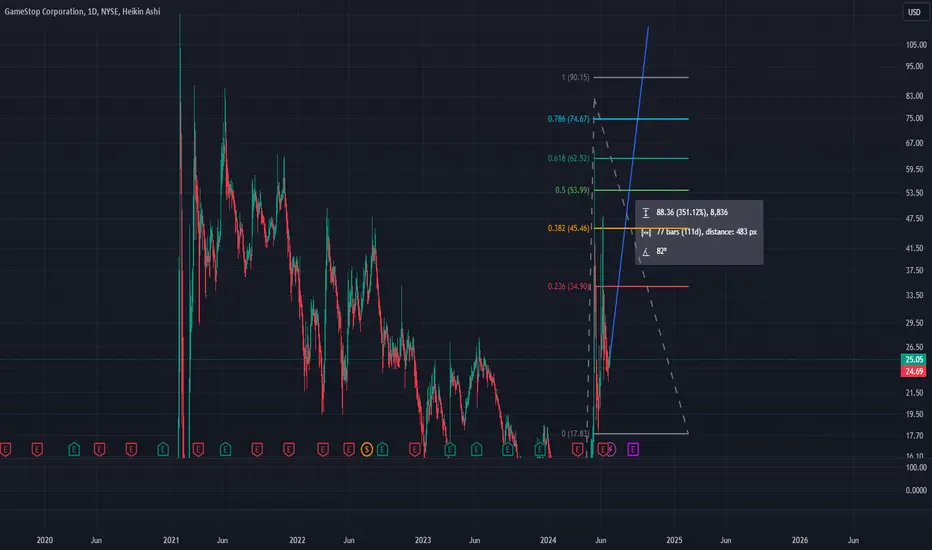Click 47.50 on the price axis
932x550 pixels.
click(914, 219)
